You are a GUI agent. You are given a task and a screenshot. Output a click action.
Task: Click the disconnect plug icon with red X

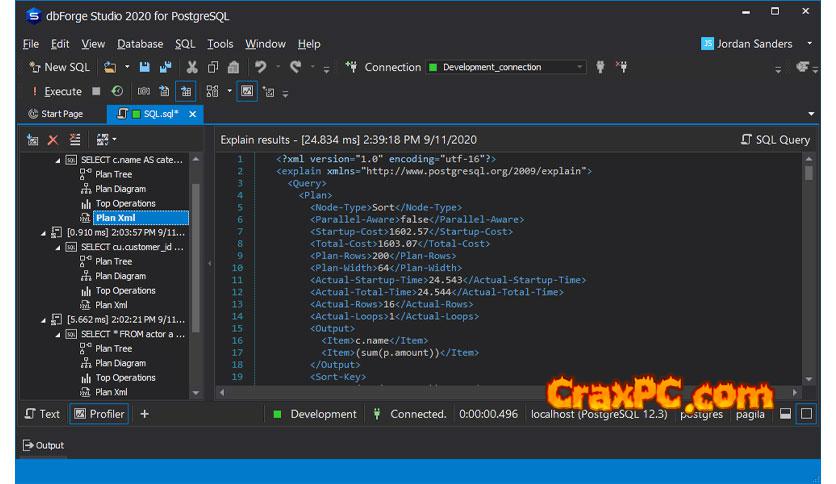click(x=621, y=67)
